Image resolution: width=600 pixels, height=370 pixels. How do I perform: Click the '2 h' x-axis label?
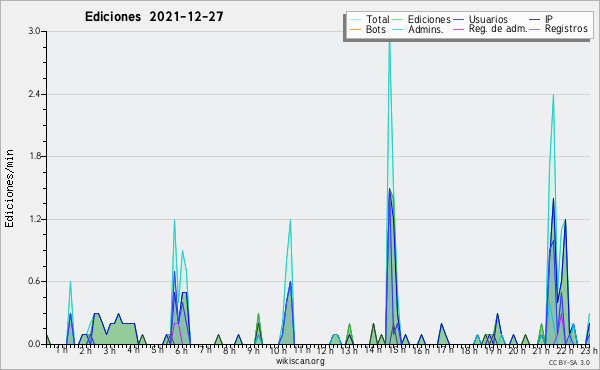[x=85, y=350]
